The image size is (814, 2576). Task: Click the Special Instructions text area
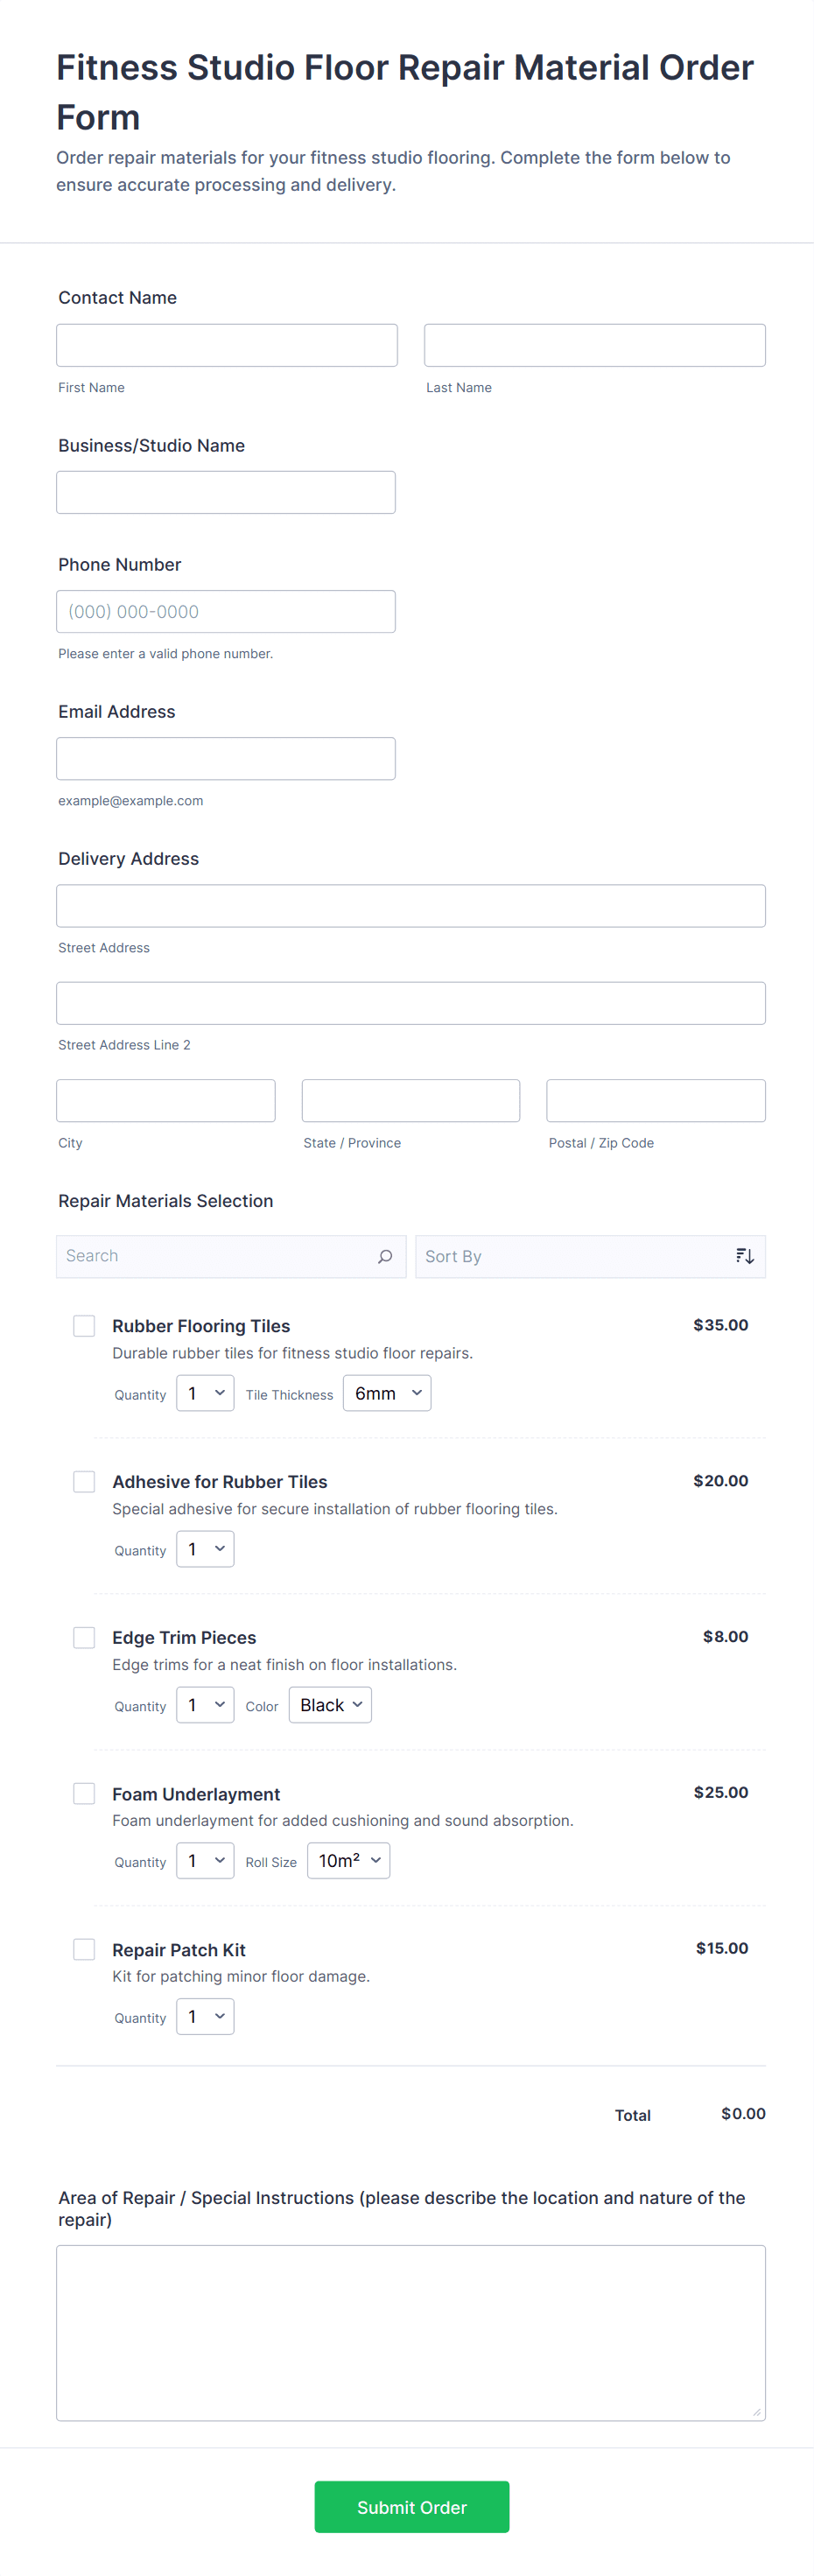[410, 2332]
